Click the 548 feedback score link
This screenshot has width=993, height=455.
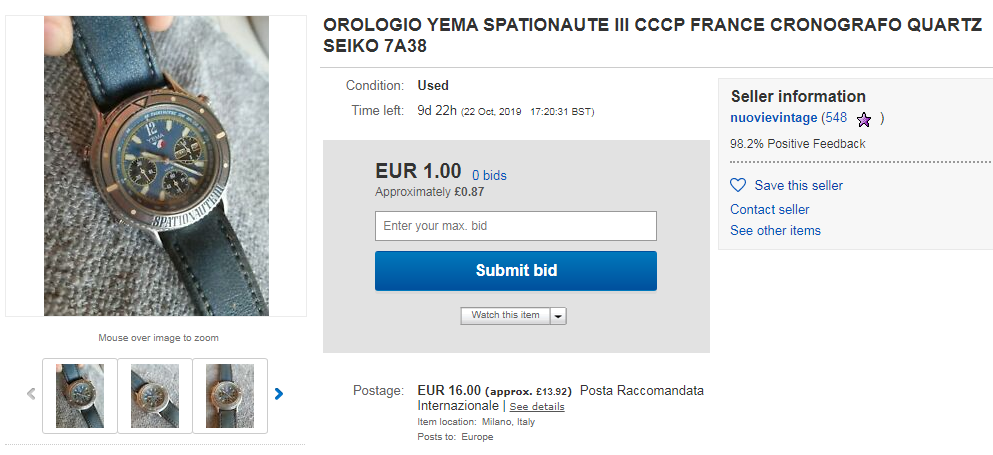(836, 118)
